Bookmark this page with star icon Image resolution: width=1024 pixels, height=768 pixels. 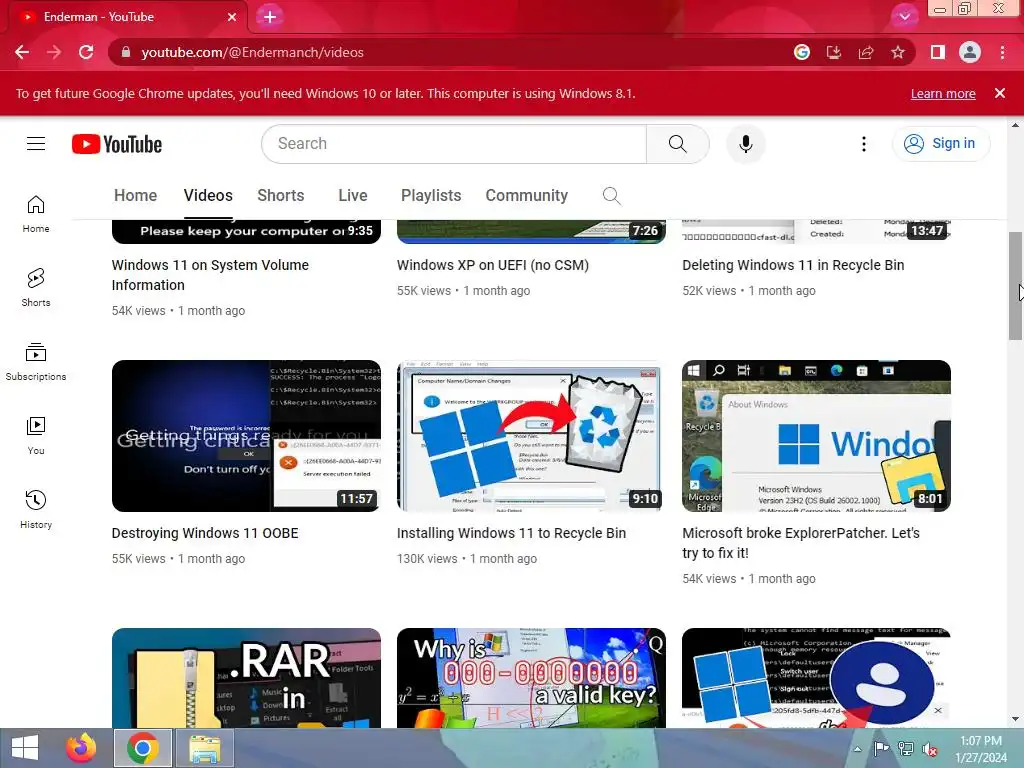pos(898,52)
